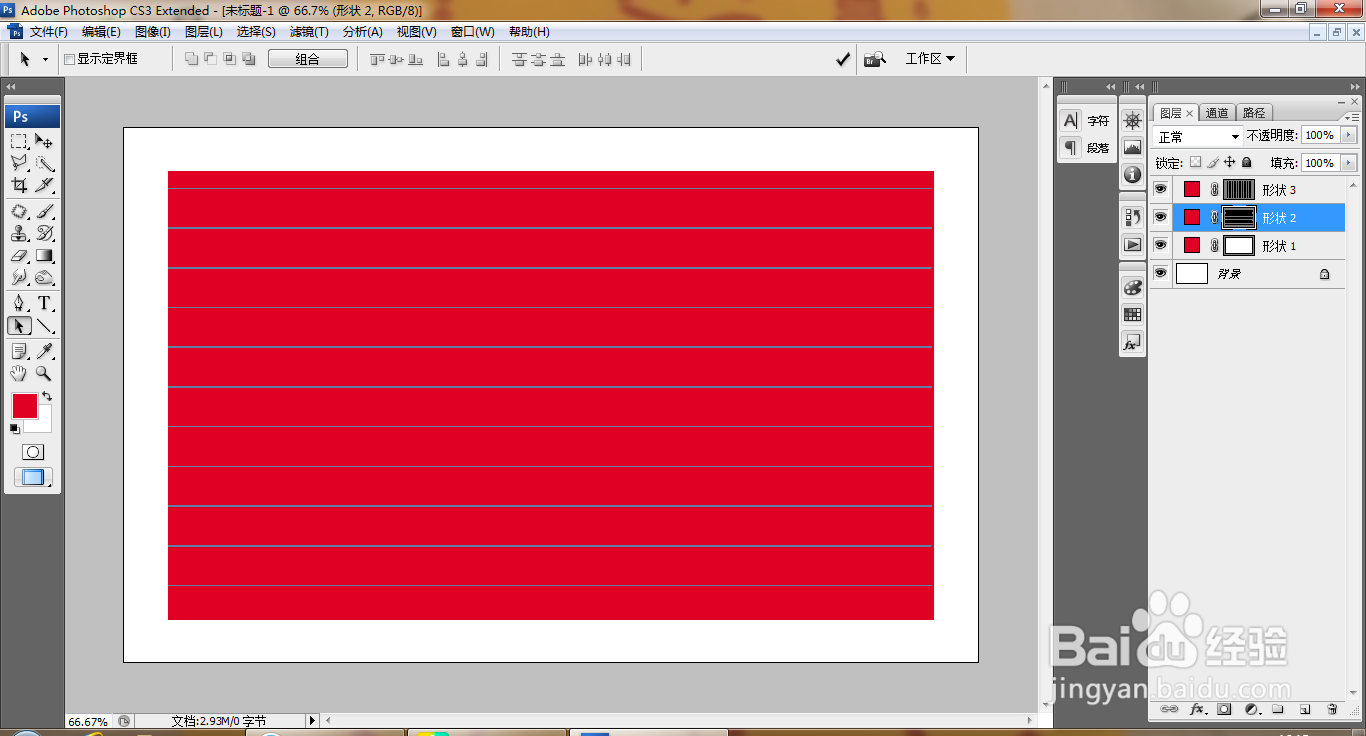Viewport: 1366px width, 736px height.
Task: Add a layer style with fx
Action: click(1197, 709)
